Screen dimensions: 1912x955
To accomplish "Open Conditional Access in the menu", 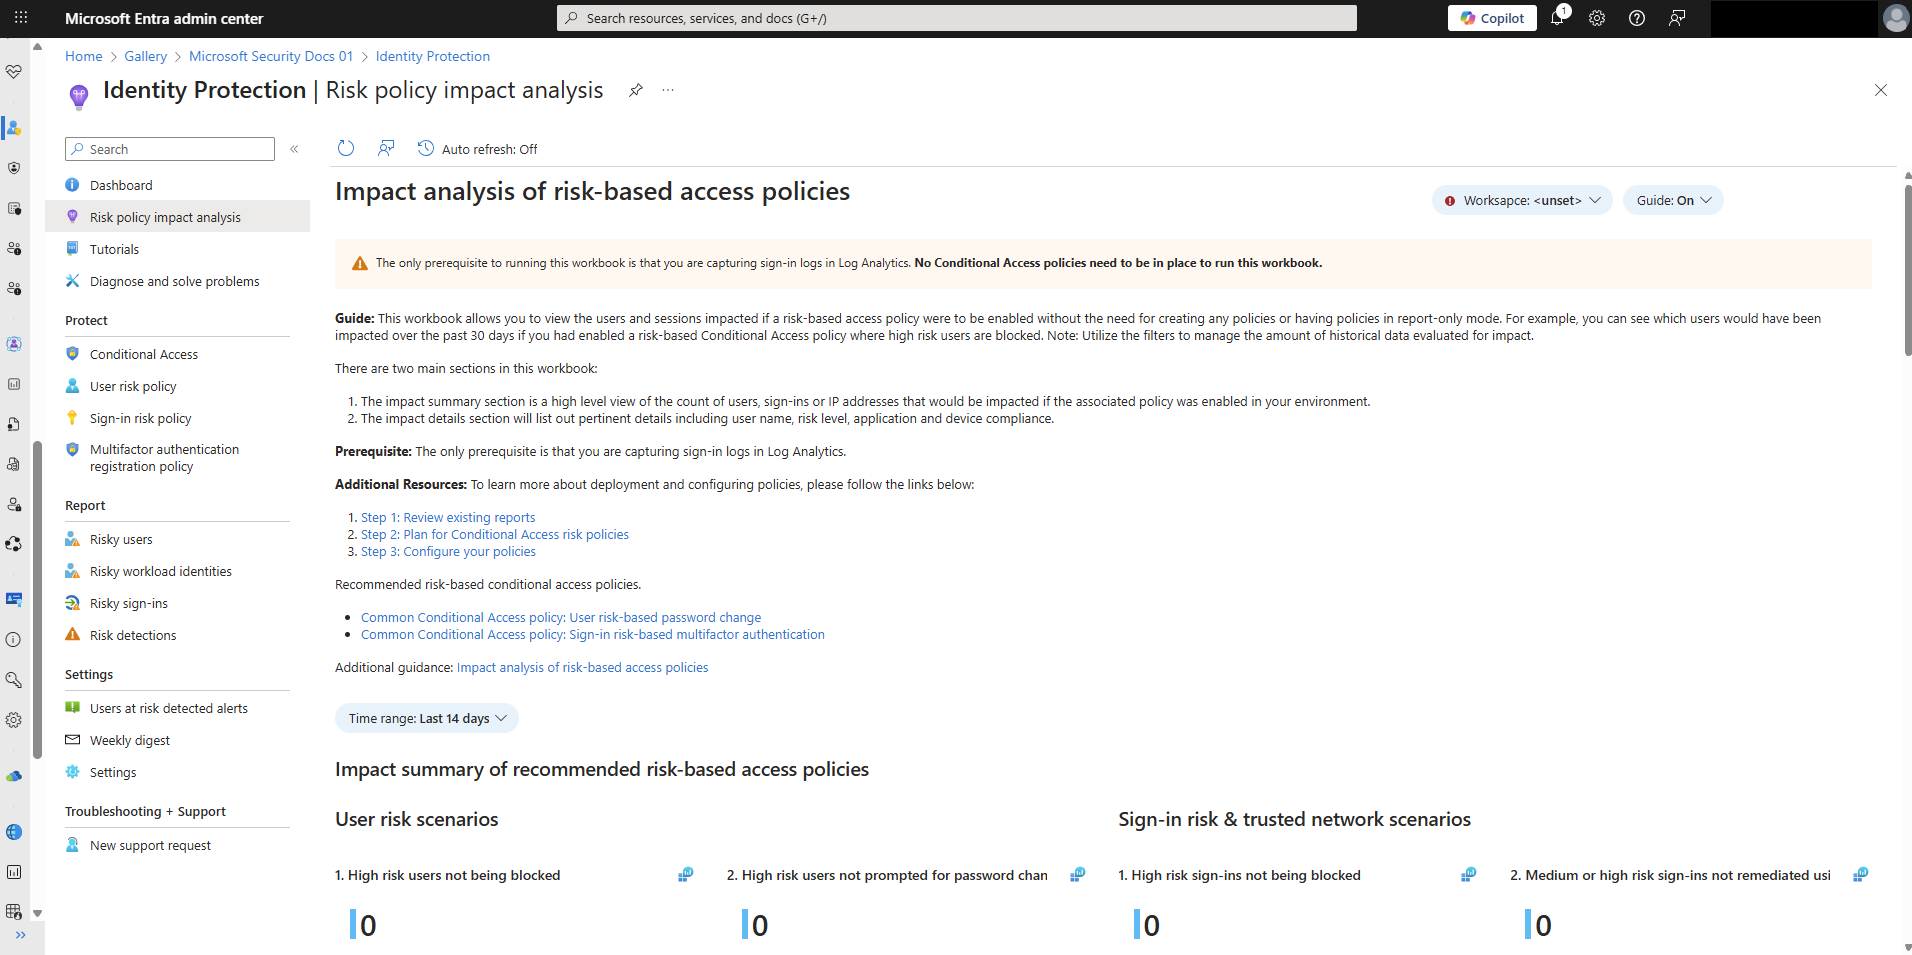I will click(x=144, y=354).
